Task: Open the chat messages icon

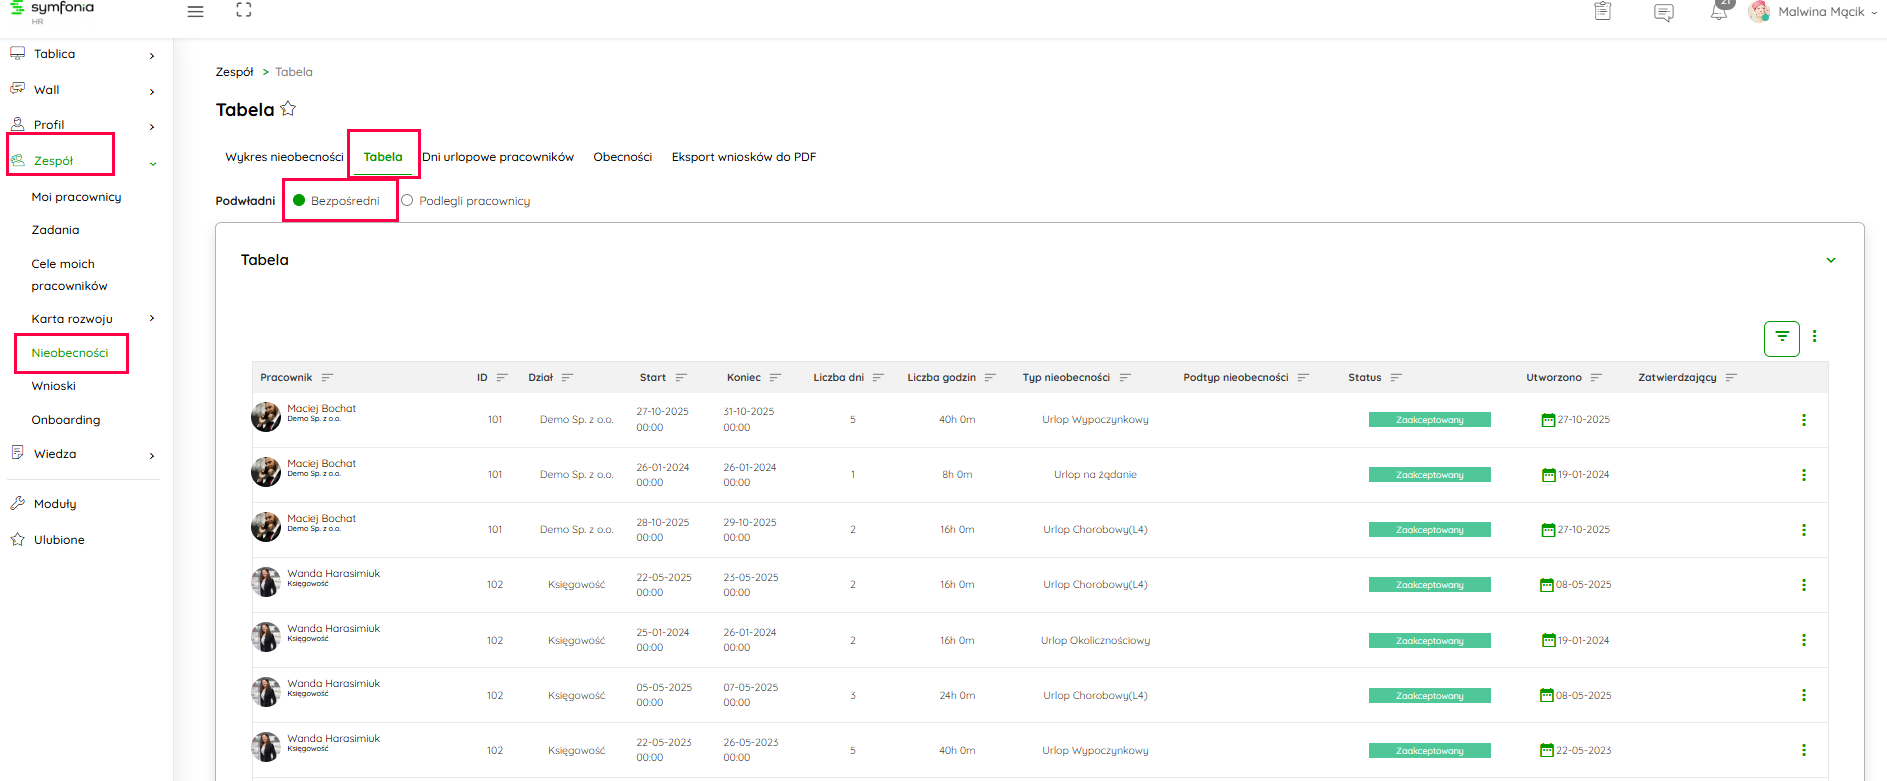Action: 1663,13
